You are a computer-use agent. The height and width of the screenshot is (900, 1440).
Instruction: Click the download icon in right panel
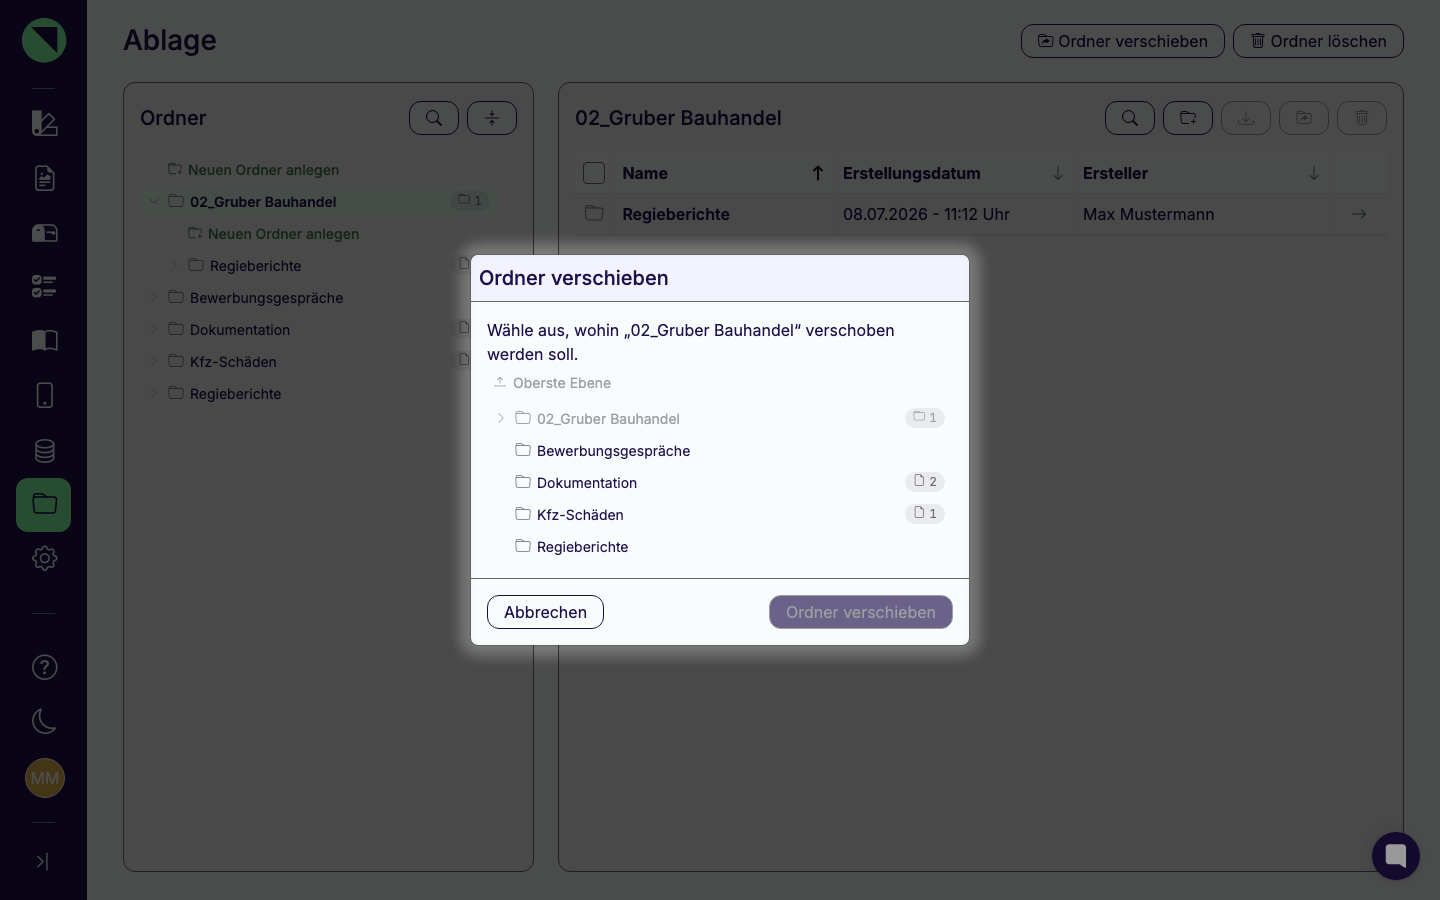1246,118
